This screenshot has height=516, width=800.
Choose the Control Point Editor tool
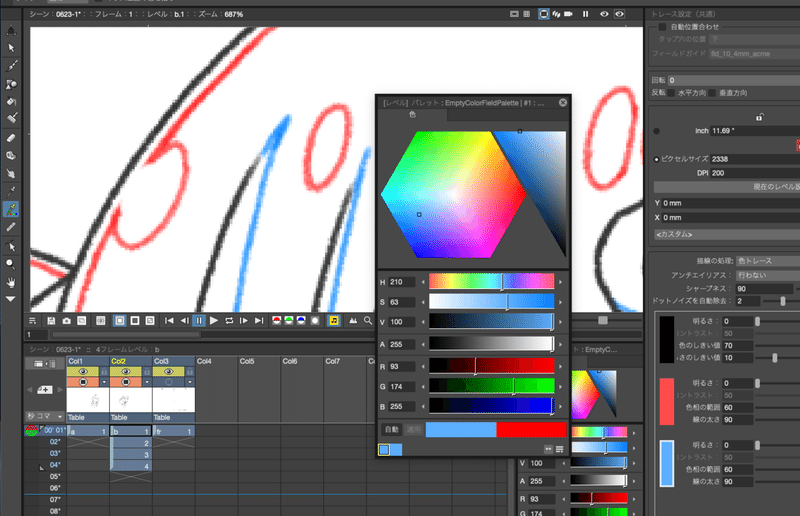11,246
